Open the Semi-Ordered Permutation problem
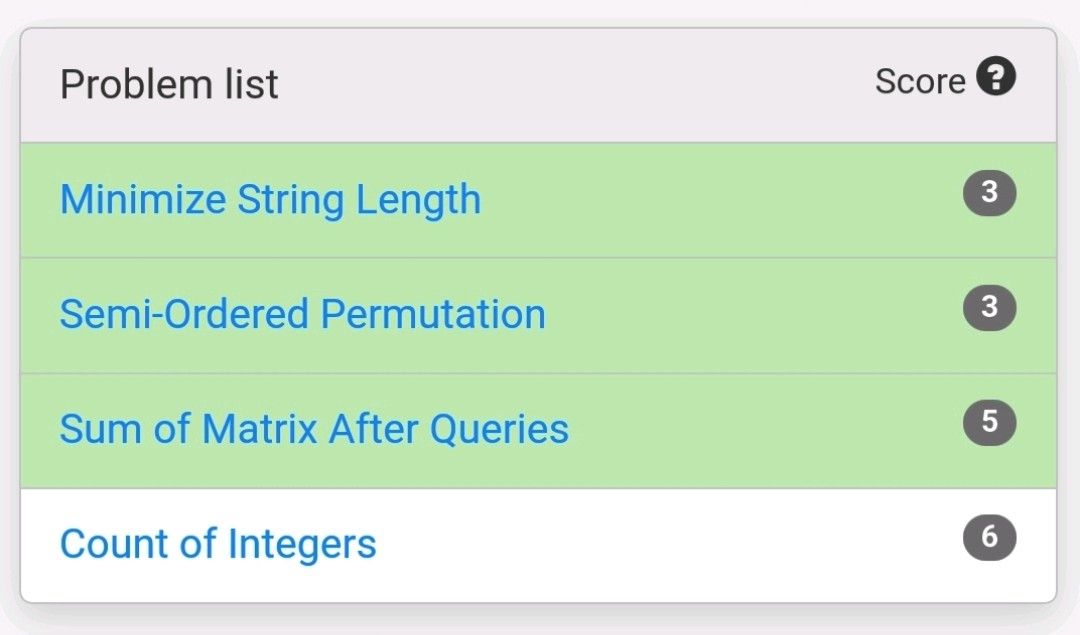The height and width of the screenshot is (635, 1080). 302,315
